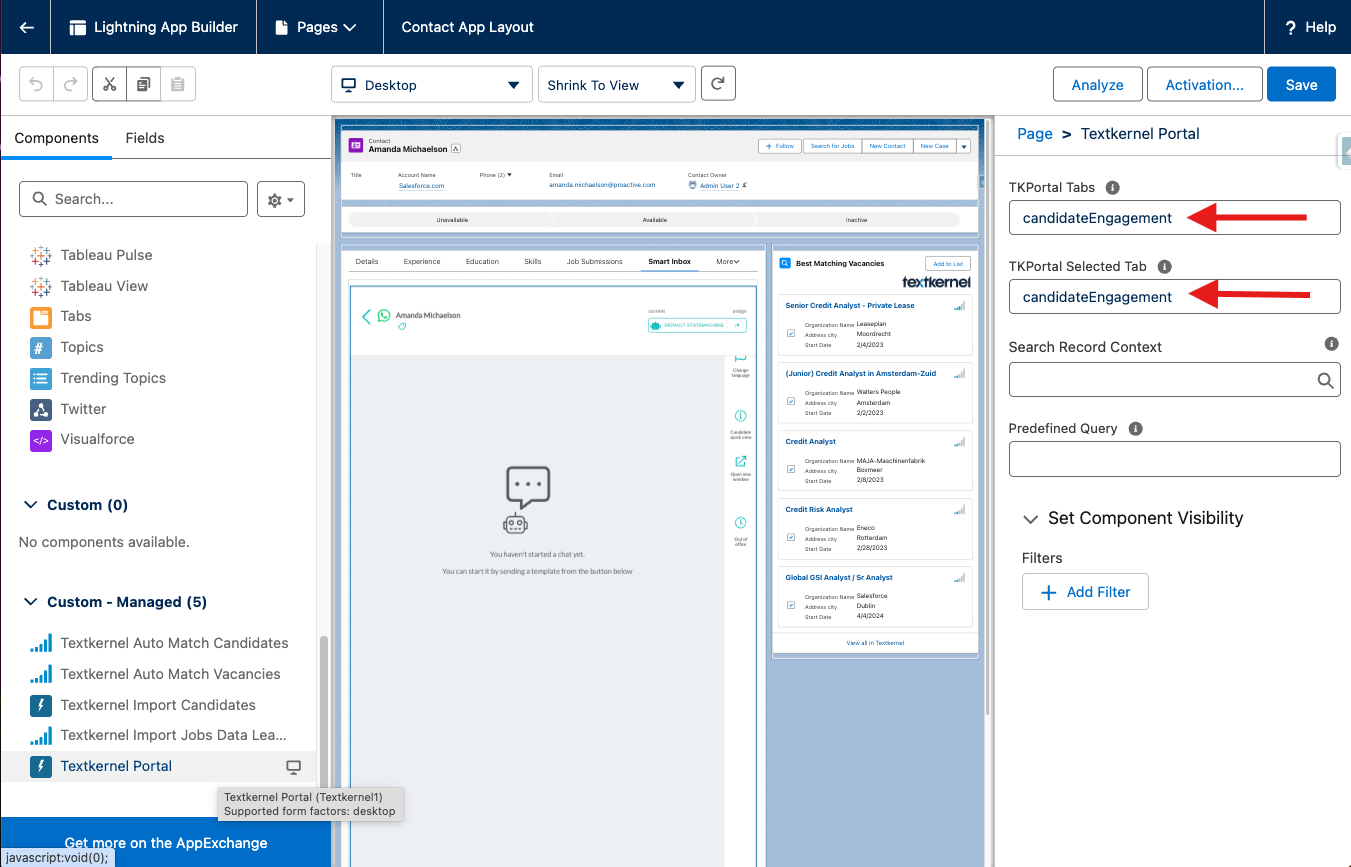This screenshot has height=867, width=1351.
Task: Click the Out of office clock icon
Action: 740,523
